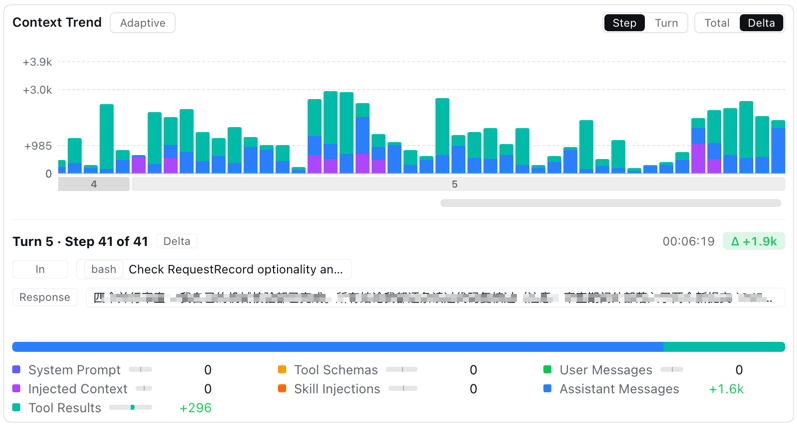The height and width of the screenshot is (429, 797).
Task: Click the Adaptive scale button
Action: point(143,23)
